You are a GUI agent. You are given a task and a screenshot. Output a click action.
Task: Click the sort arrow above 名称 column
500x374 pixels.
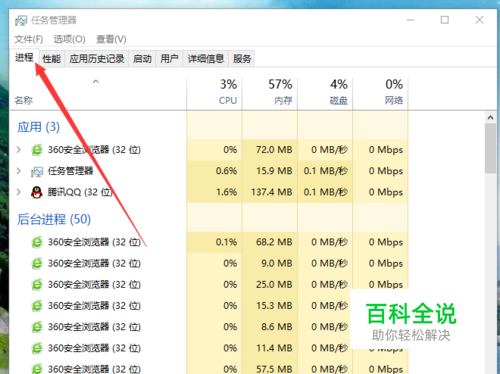pos(96,81)
